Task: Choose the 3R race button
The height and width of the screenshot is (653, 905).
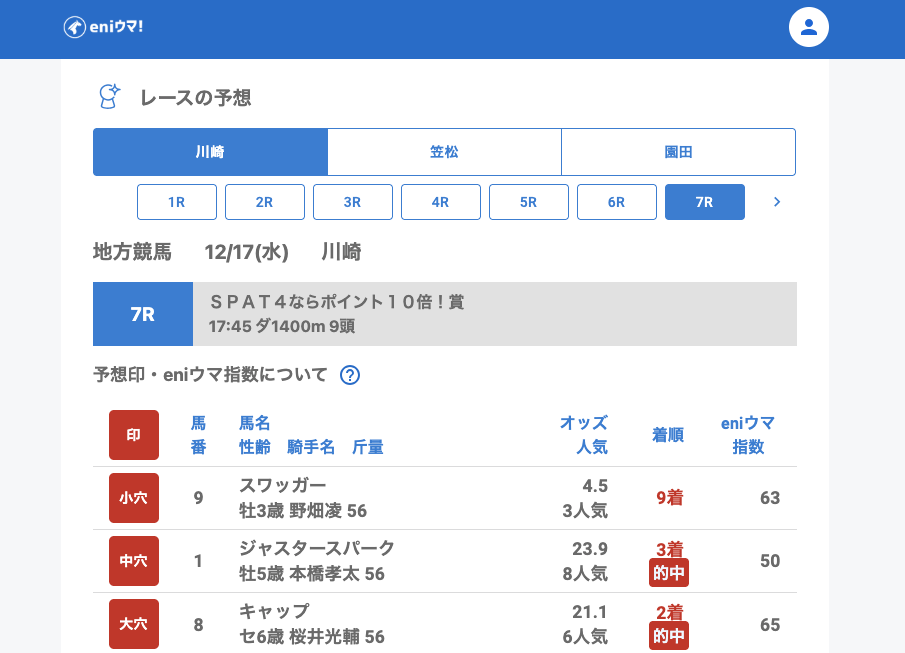Action: pyautogui.click(x=353, y=202)
